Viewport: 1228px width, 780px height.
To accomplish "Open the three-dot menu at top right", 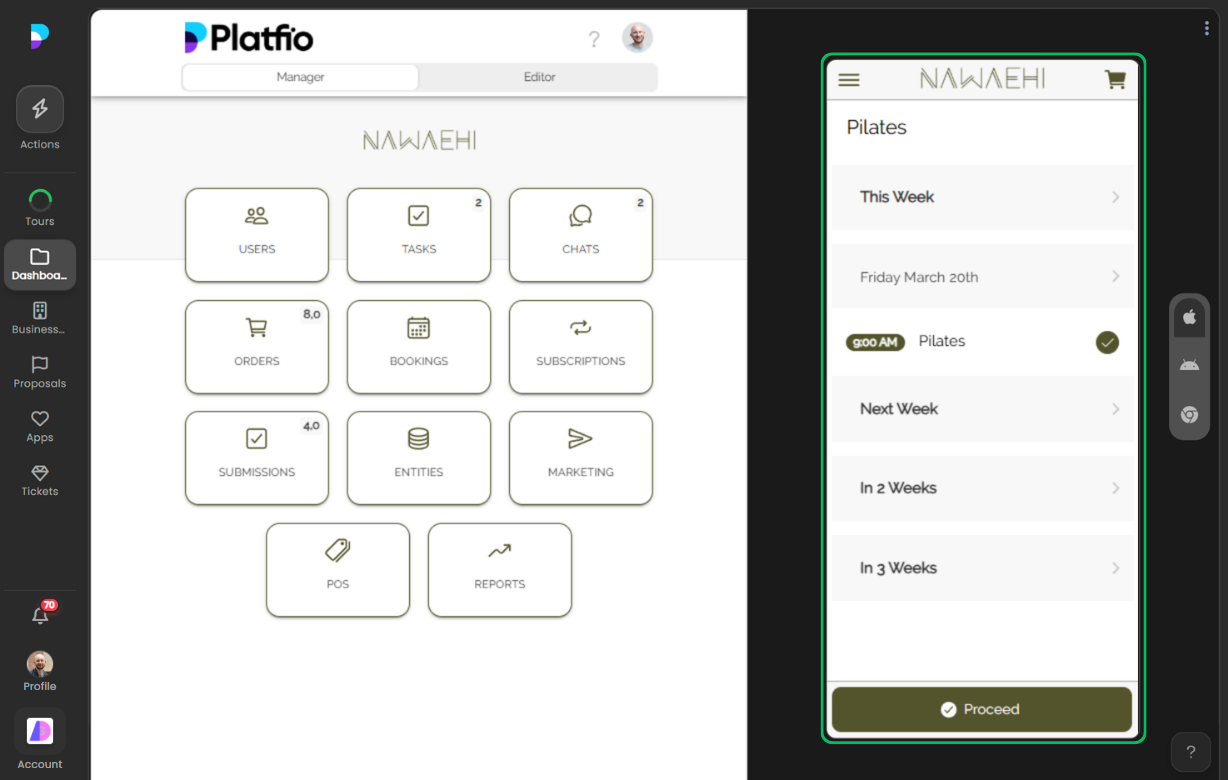I will pyautogui.click(x=1205, y=27).
